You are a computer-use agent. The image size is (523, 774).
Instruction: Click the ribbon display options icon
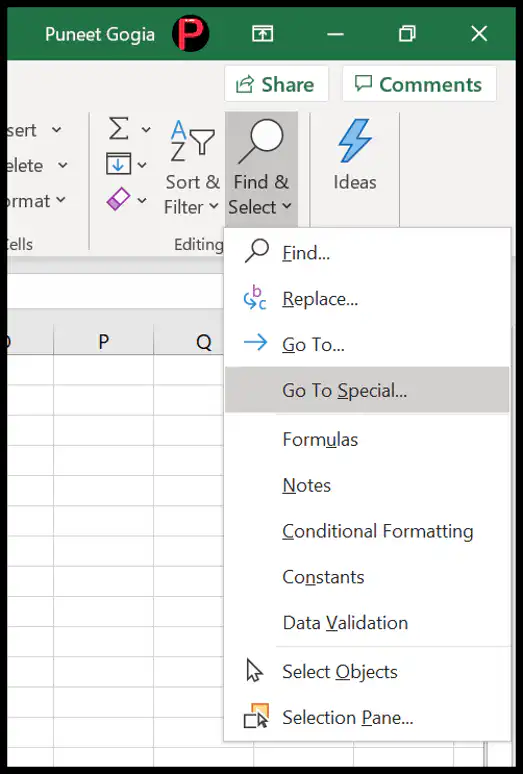tap(262, 34)
